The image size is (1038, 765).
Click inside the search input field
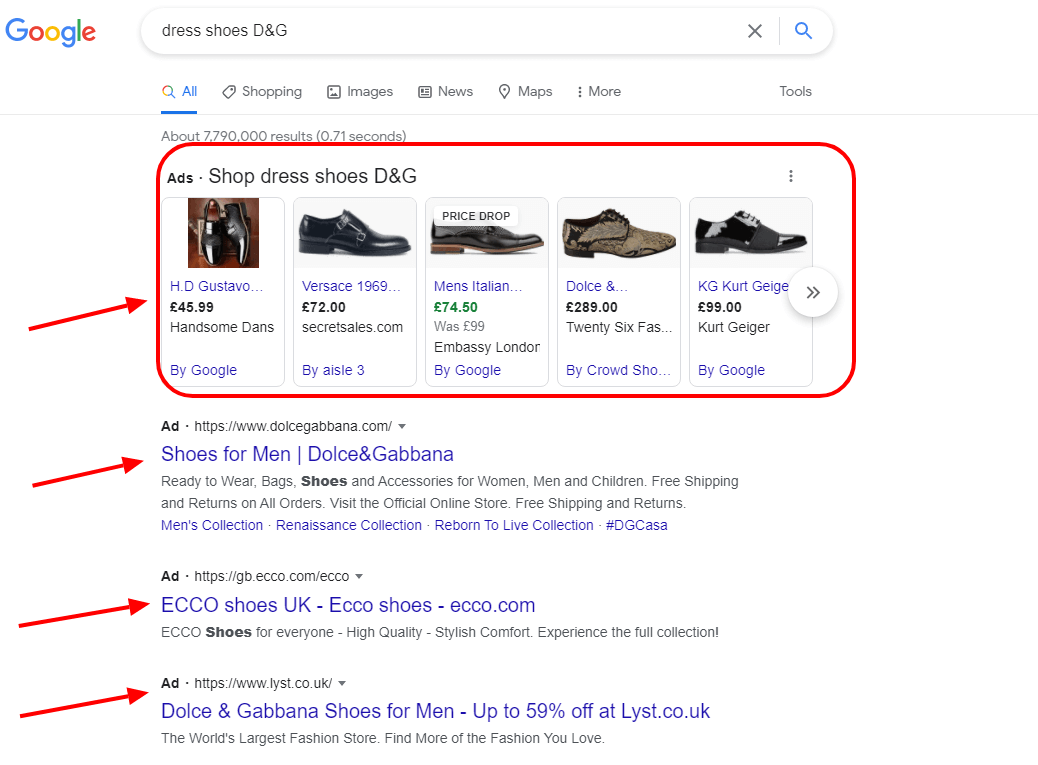pyautogui.click(x=400, y=31)
